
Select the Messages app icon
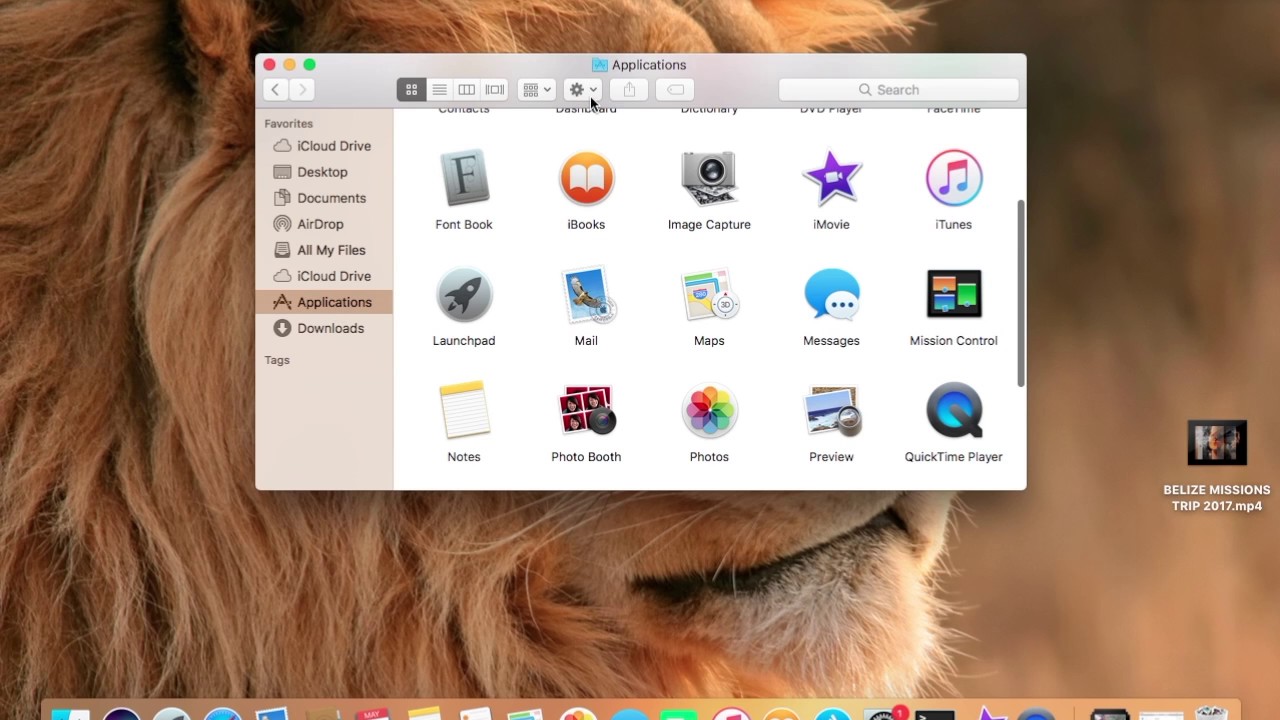831,294
